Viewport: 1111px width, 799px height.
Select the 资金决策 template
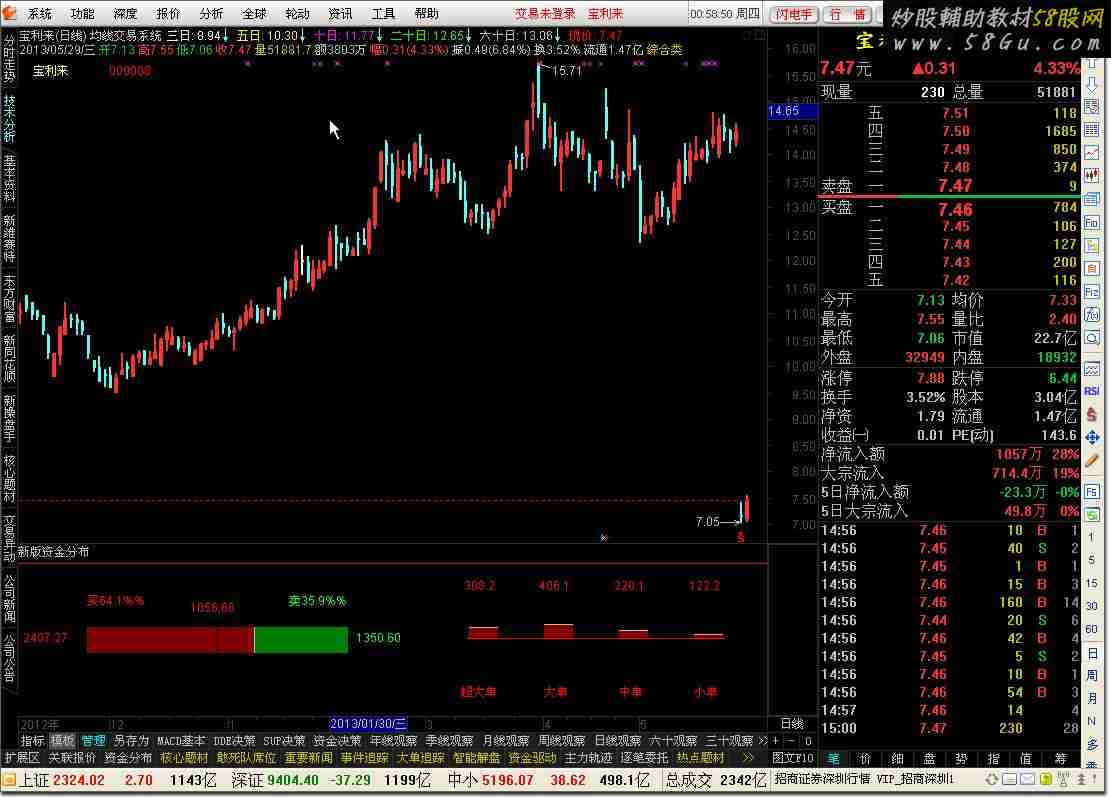(337, 741)
